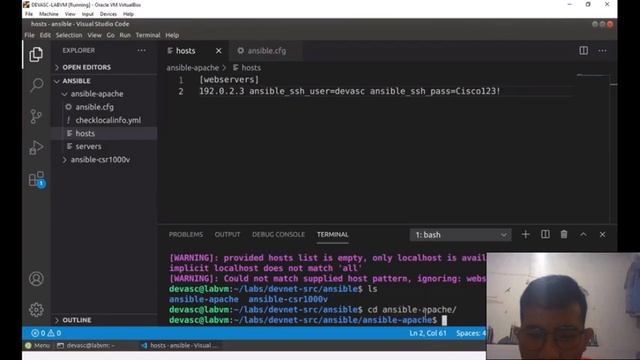The height and width of the screenshot is (360, 640).
Task: Collapse the ansible-apache folder
Action: [x=97, y=94]
